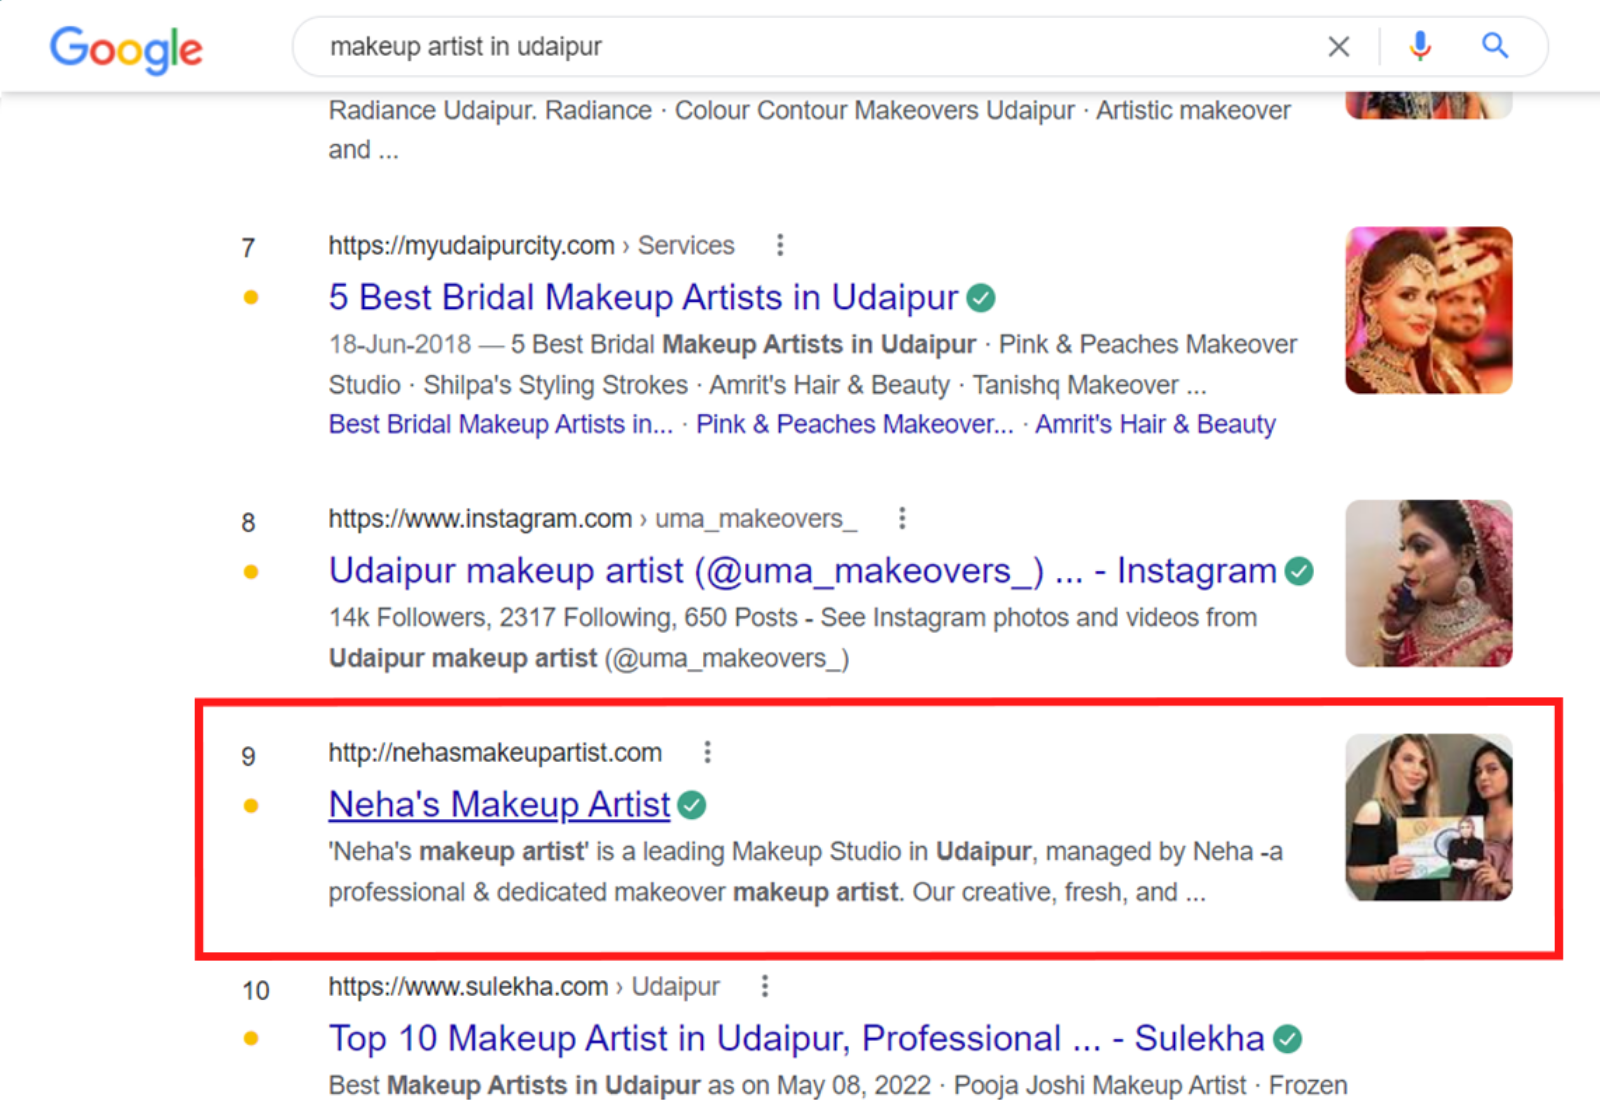The width and height of the screenshot is (1600, 1100).
Task: Open the Neha's Makeup Artist link
Action: [x=499, y=804]
